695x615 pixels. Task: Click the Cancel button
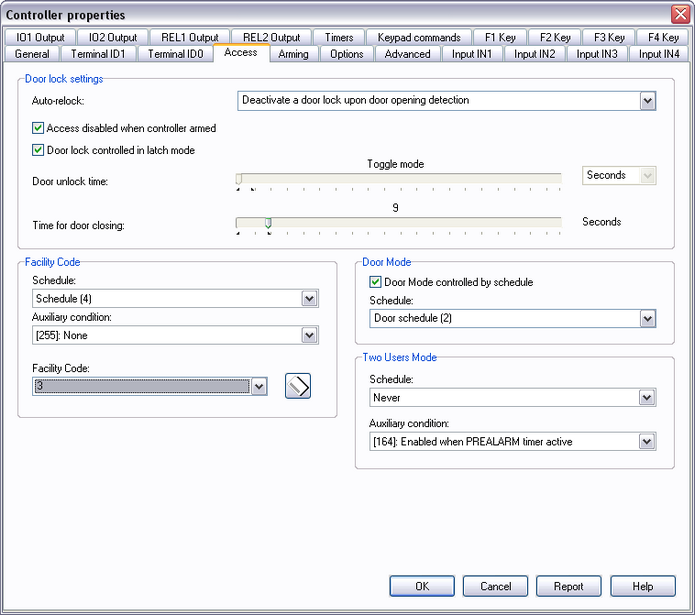click(x=495, y=587)
